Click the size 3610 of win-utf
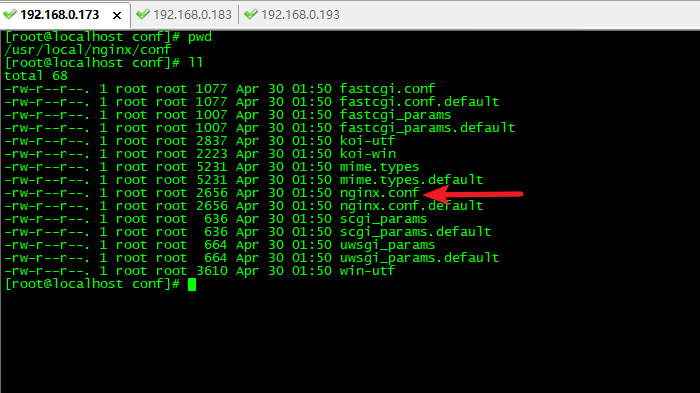The height and width of the screenshot is (393, 700). pos(212,271)
